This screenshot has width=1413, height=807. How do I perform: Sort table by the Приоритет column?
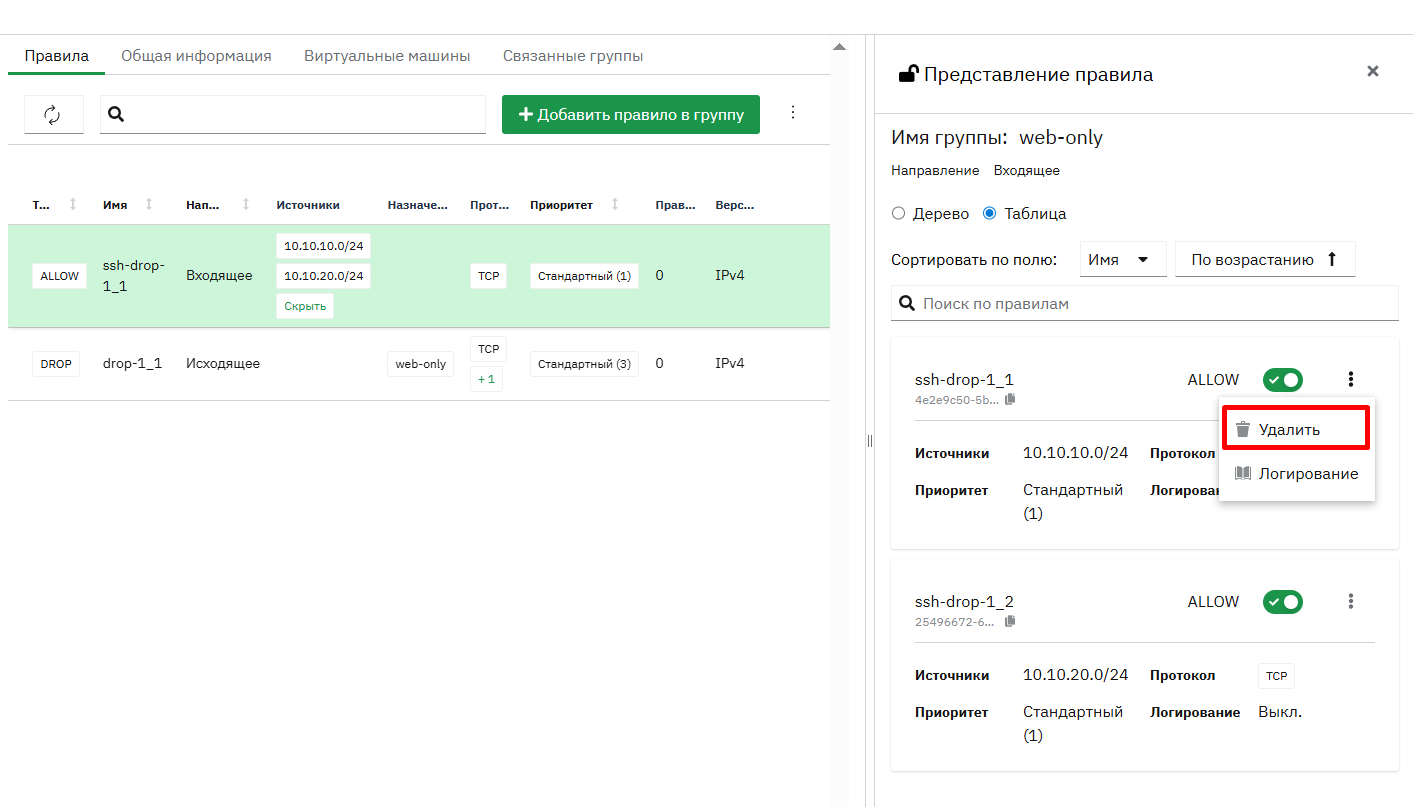(x=615, y=204)
